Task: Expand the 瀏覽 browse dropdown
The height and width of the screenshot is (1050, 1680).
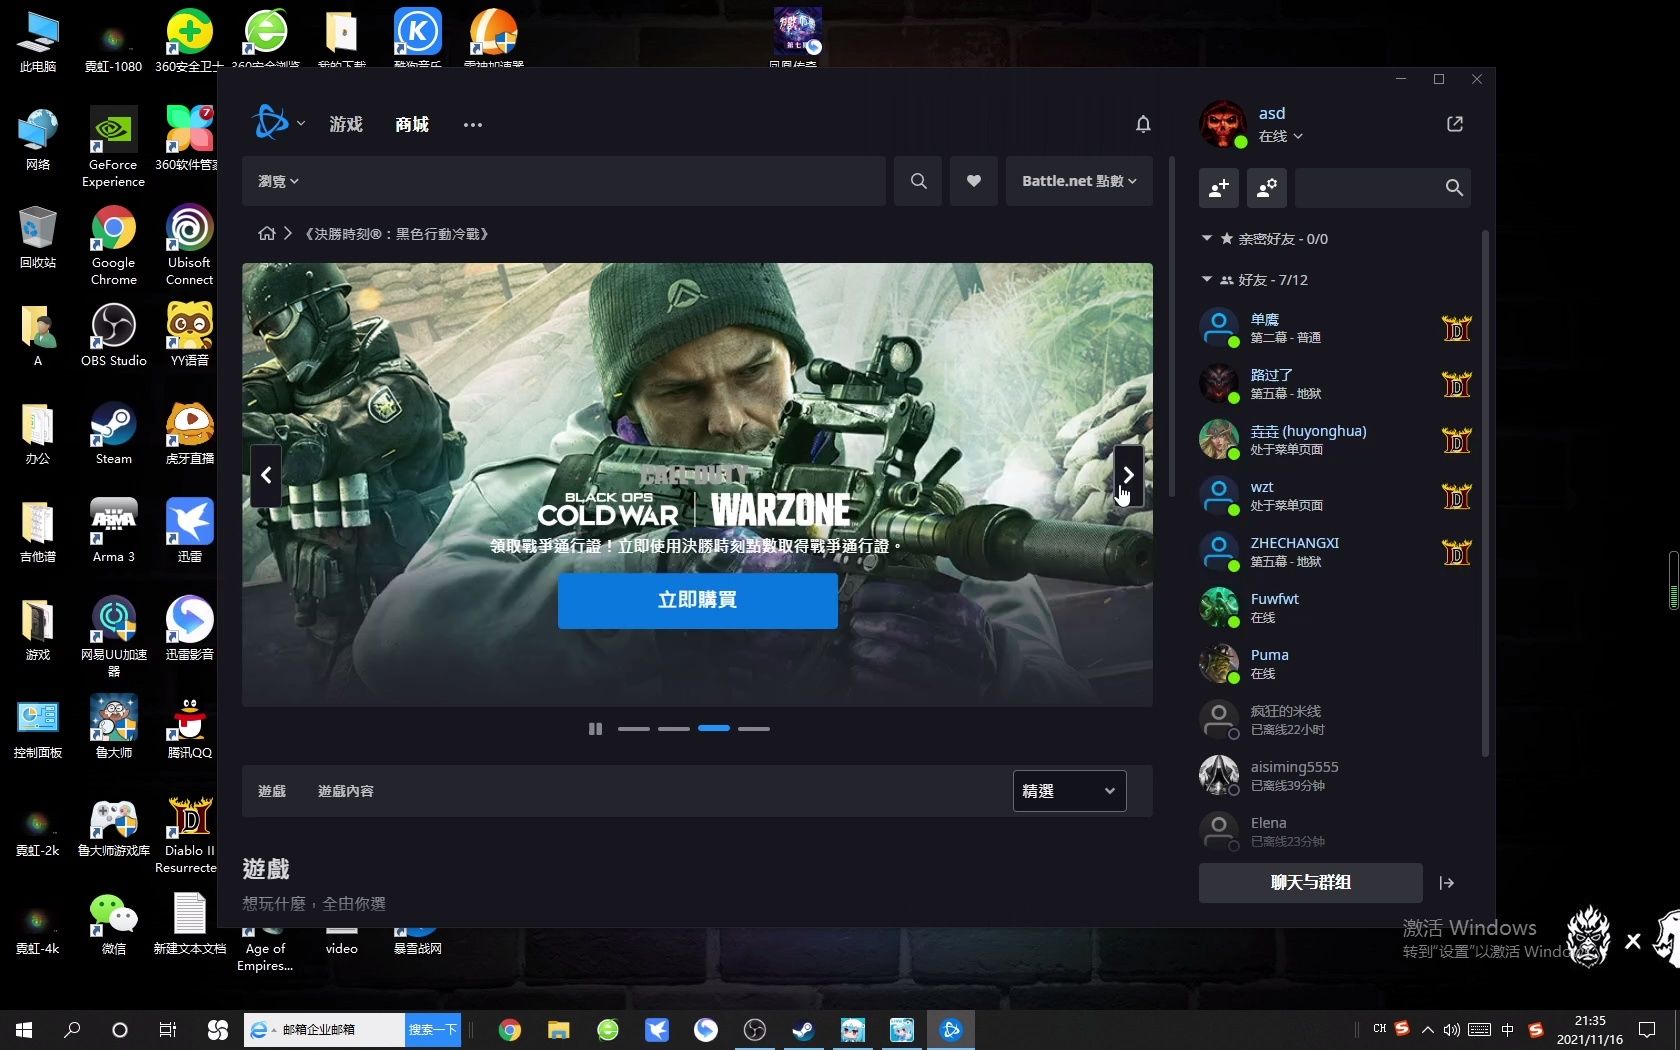Action: coord(278,181)
